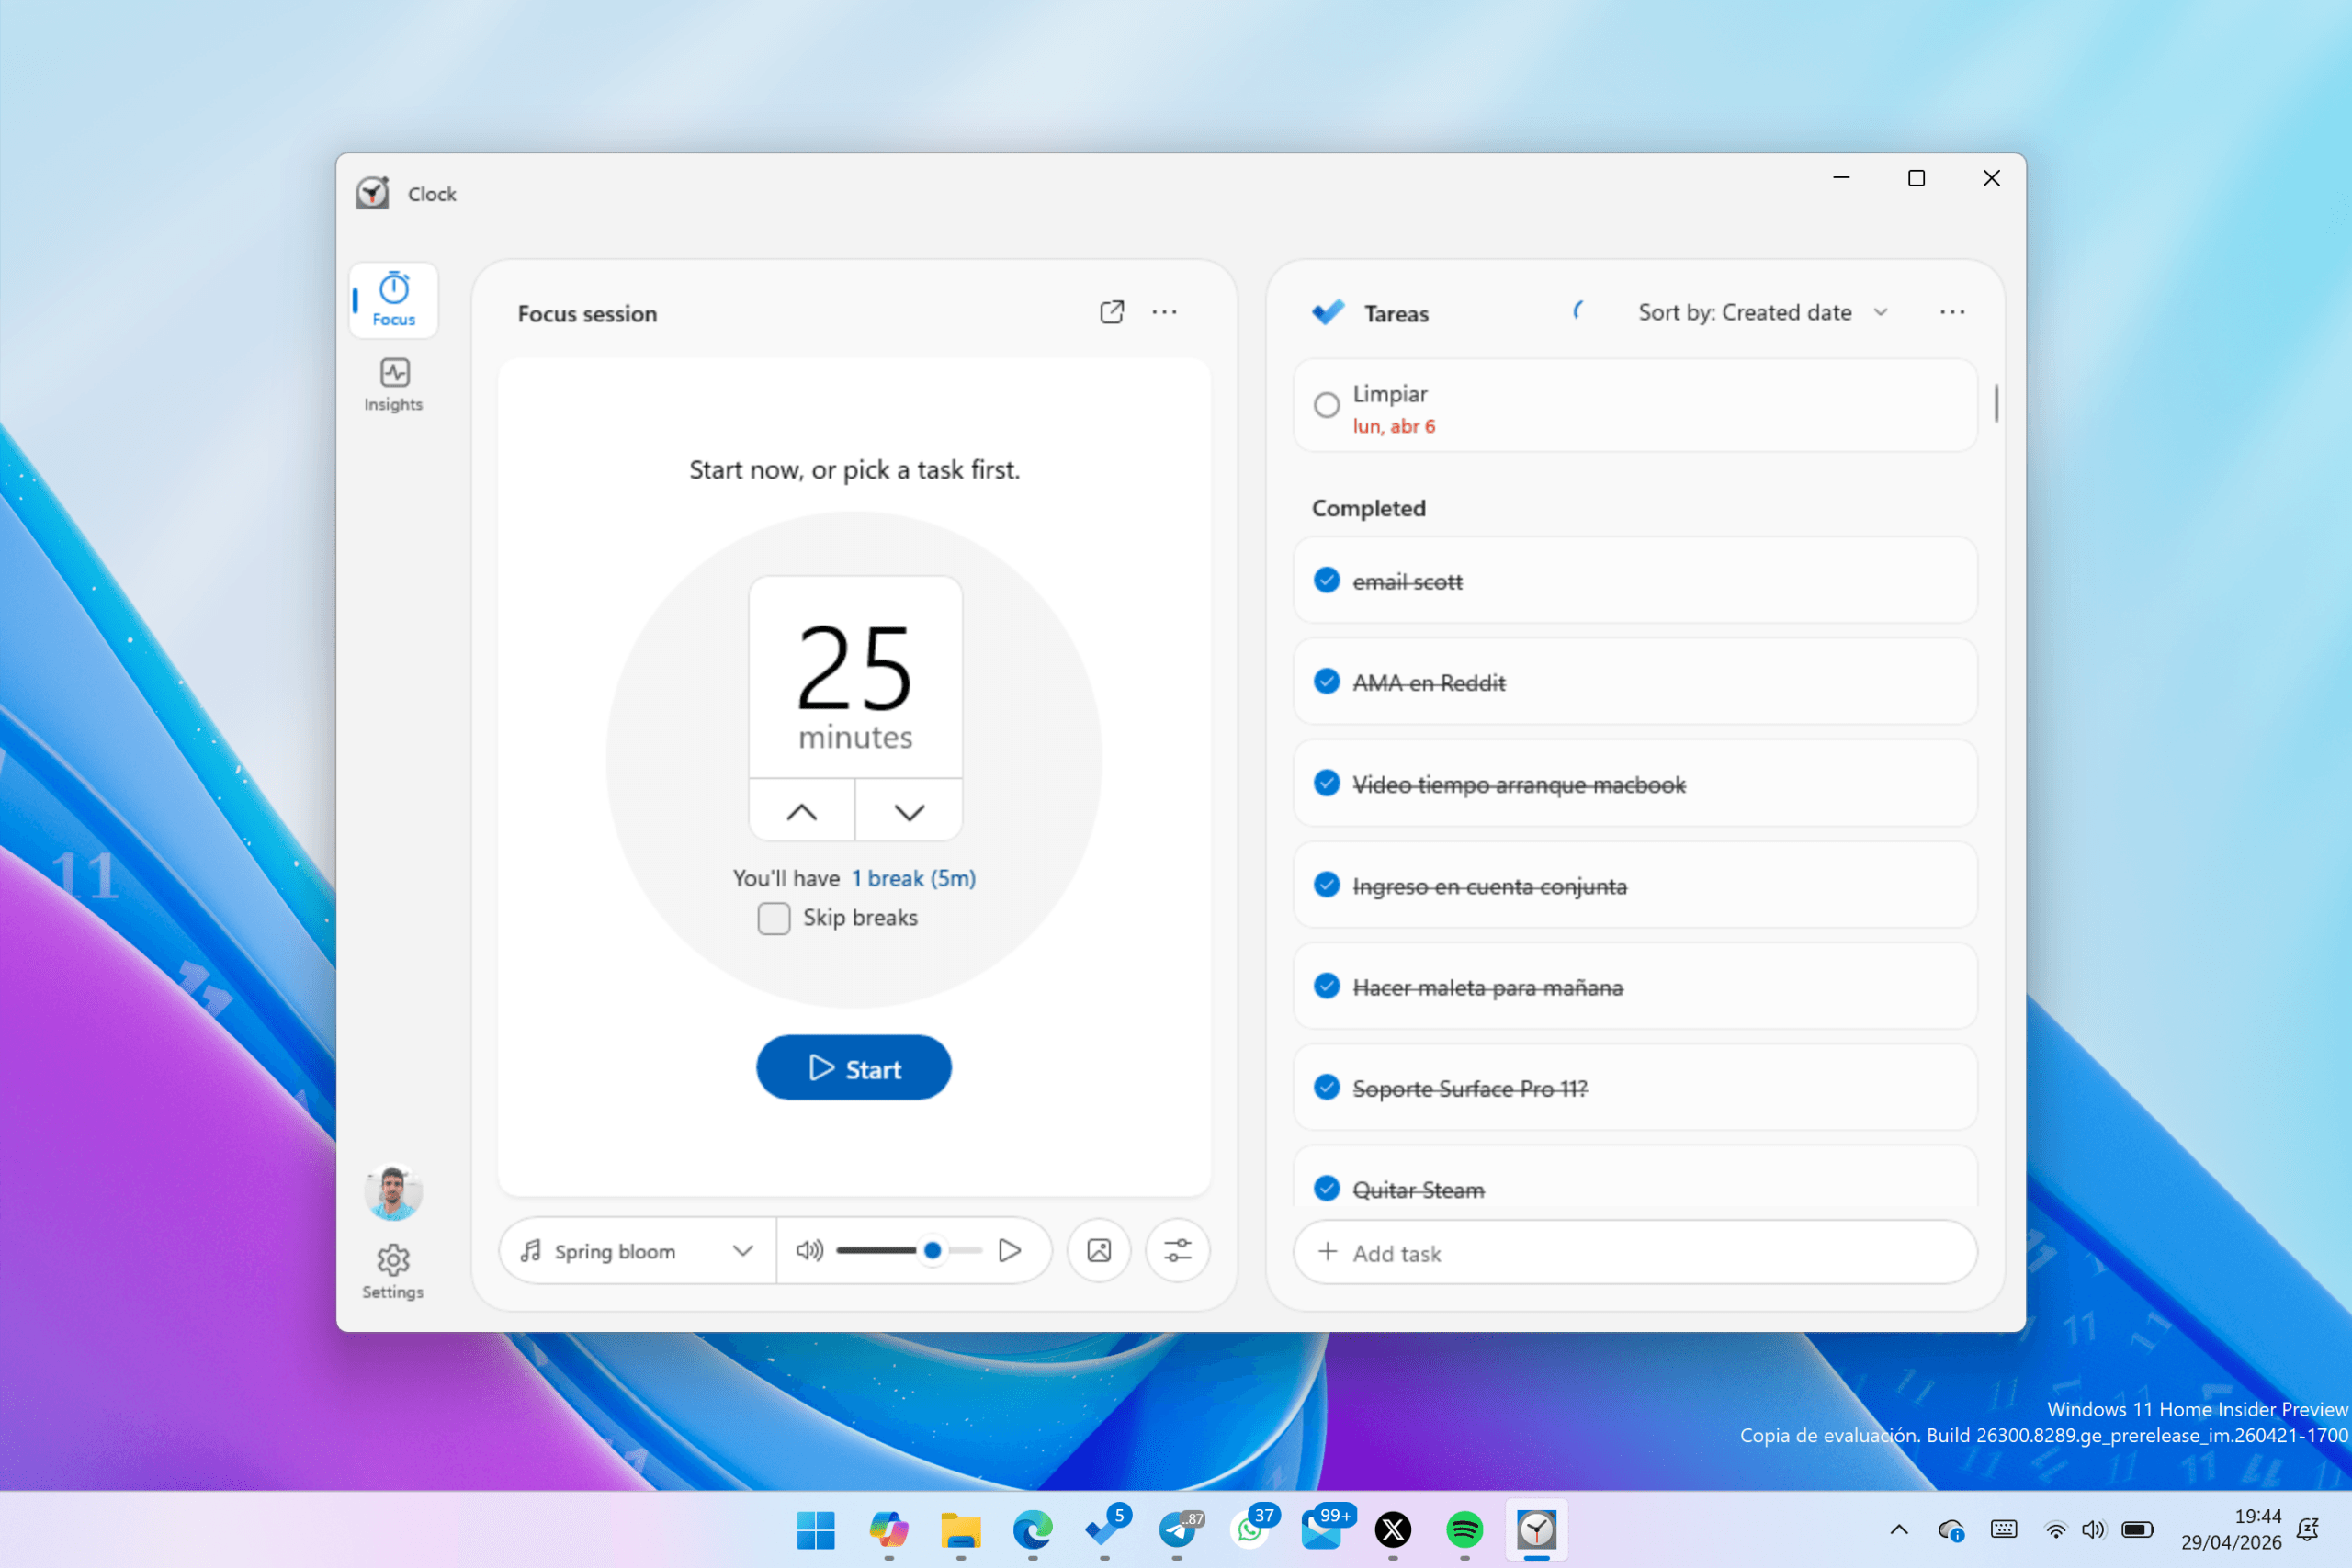Start the focus session
The image size is (2352, 1568).
click(853, 1068)
